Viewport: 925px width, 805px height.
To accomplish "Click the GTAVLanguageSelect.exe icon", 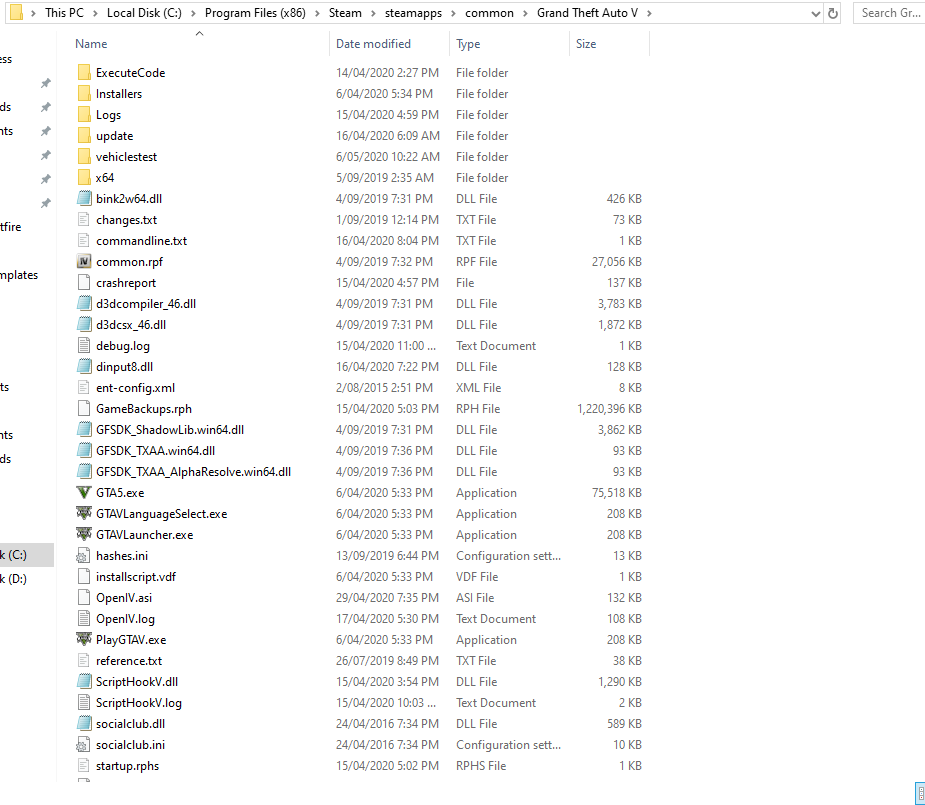I will tap(84, 514).
